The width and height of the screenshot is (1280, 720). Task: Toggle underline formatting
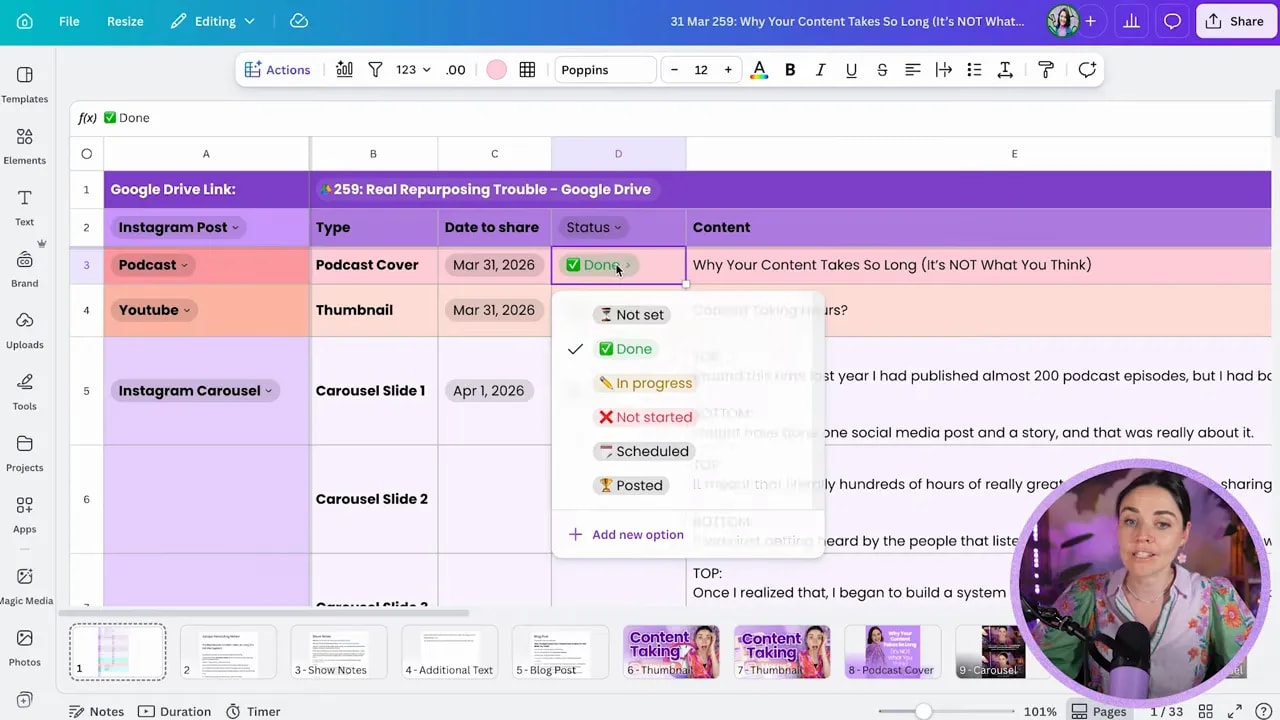851,70
